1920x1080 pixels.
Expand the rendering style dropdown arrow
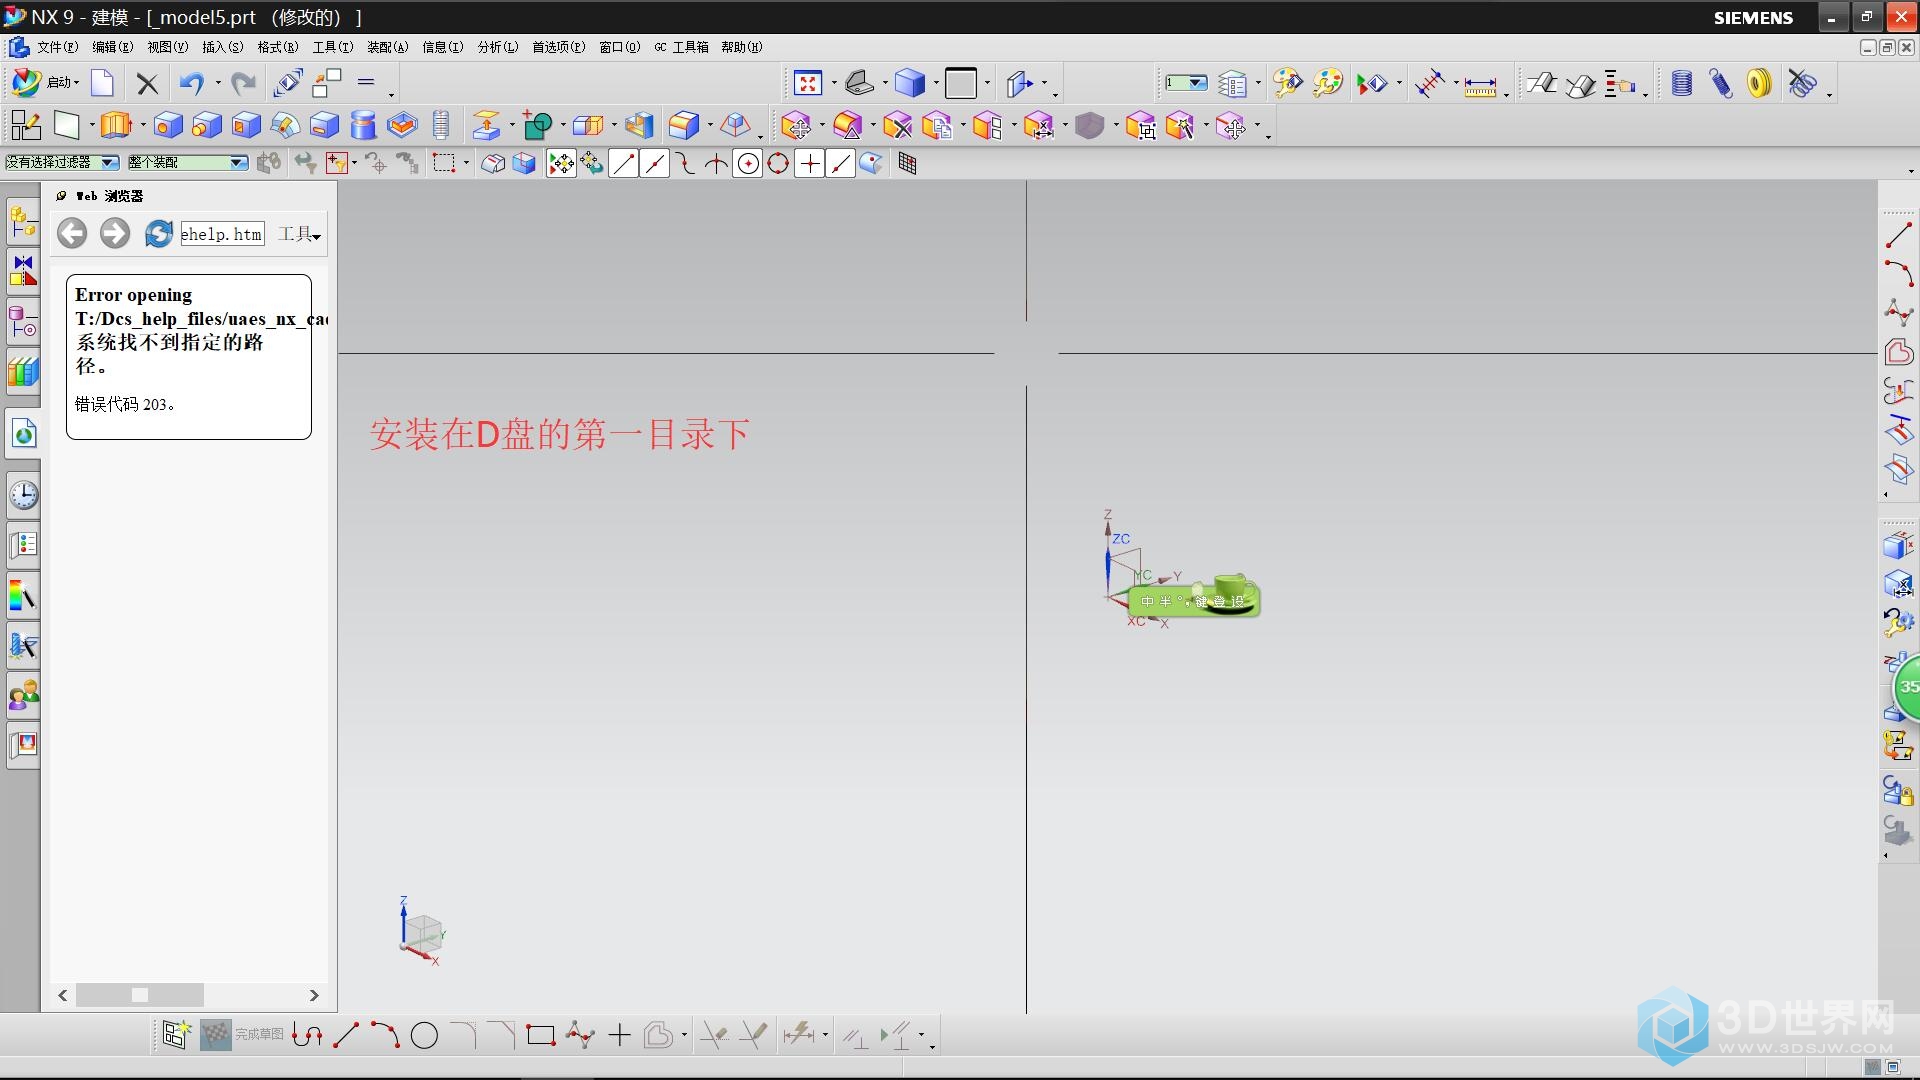point(936,84)
